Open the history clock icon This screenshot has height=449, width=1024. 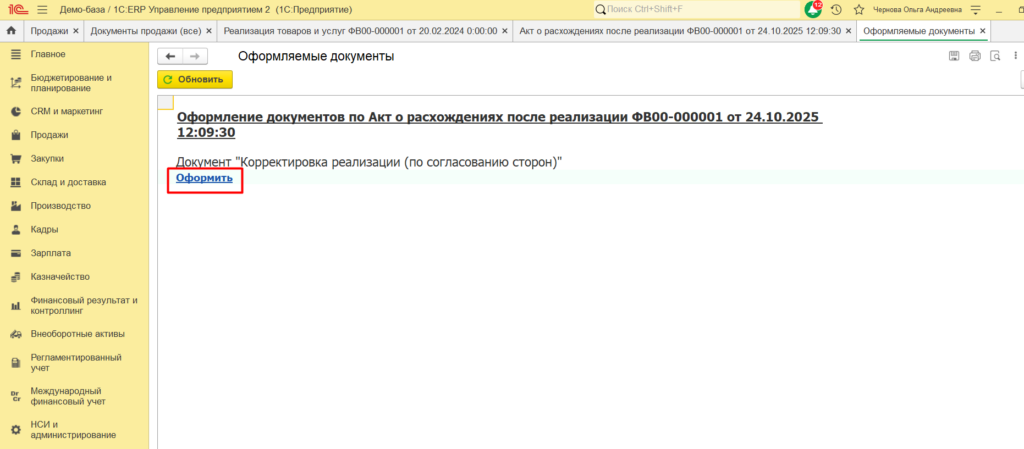836,10
